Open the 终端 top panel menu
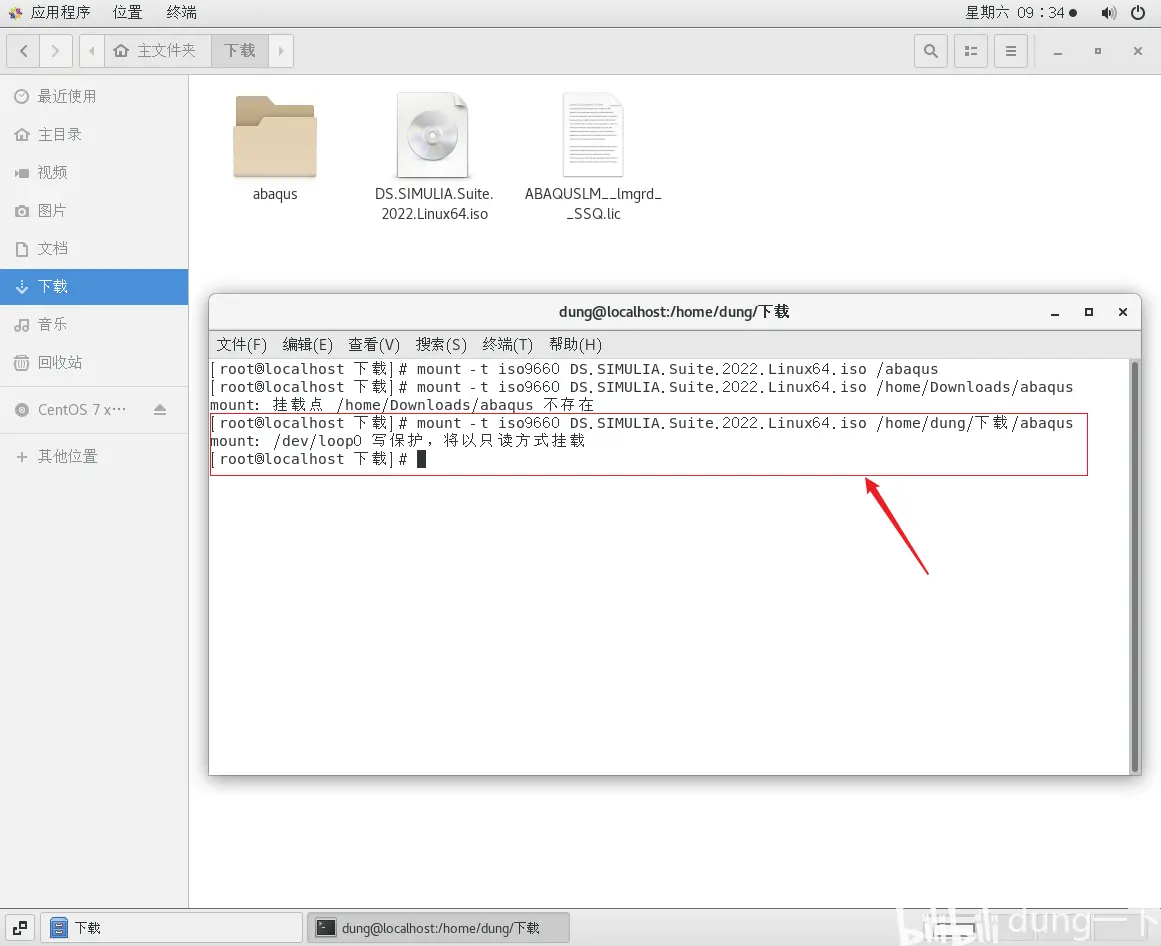 (x=181, y=13)
